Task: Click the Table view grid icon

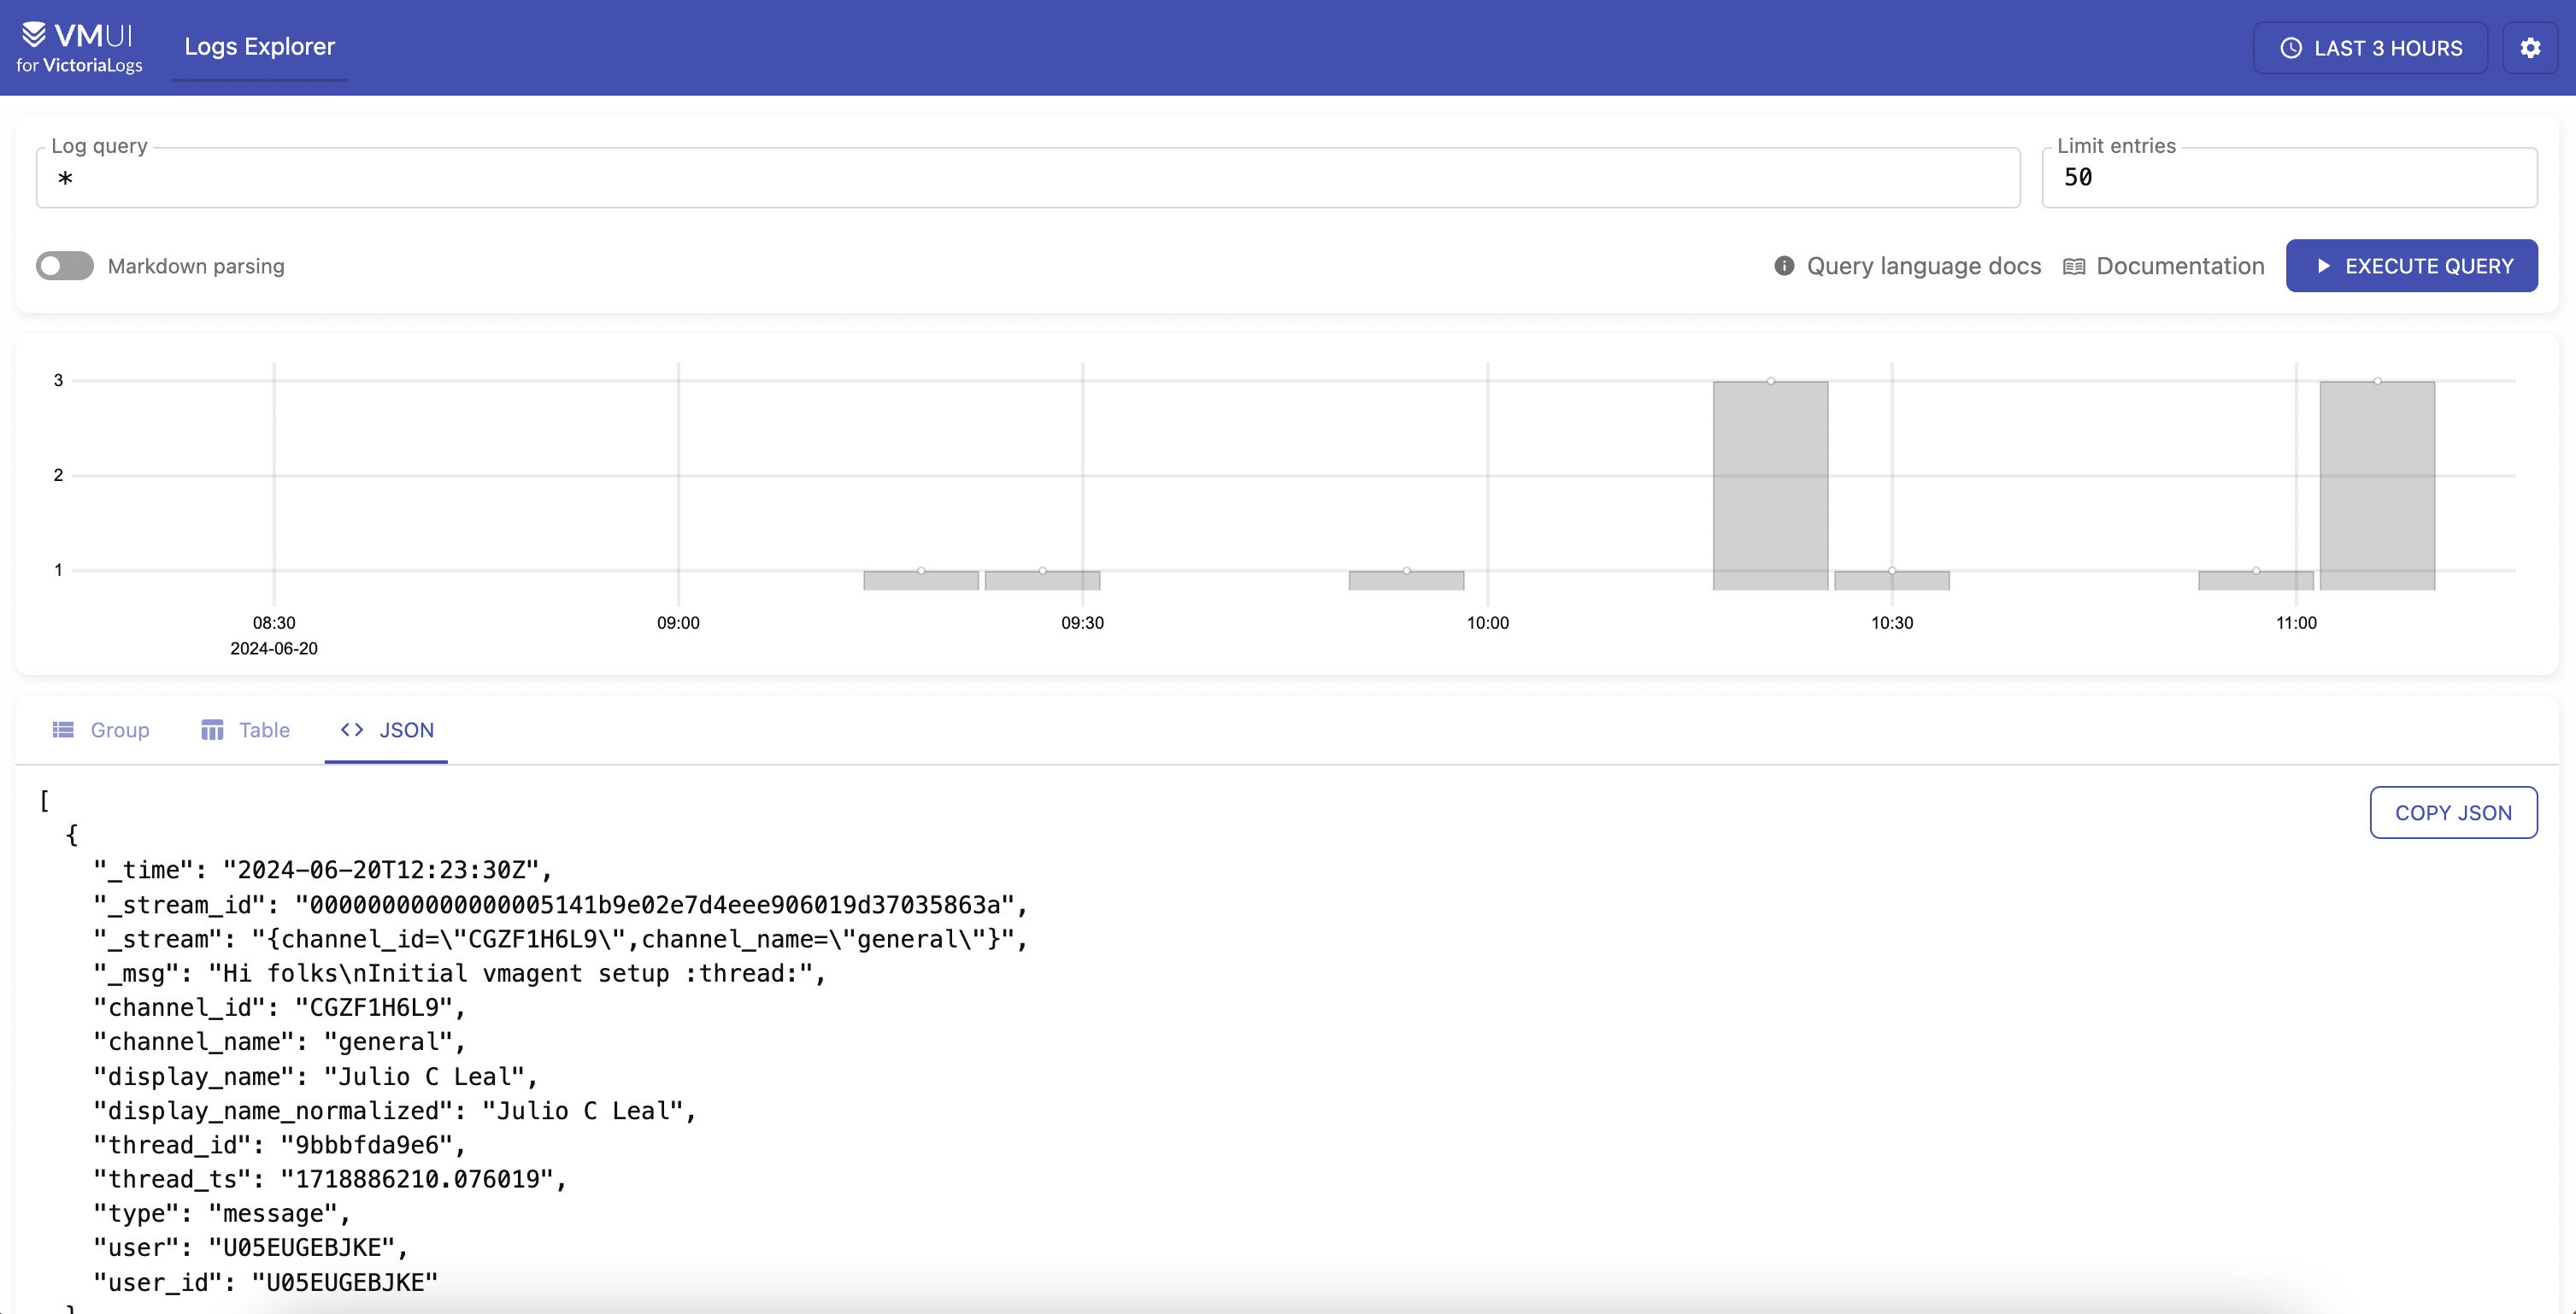Action: pyautogui.click(x=212, y=730)
